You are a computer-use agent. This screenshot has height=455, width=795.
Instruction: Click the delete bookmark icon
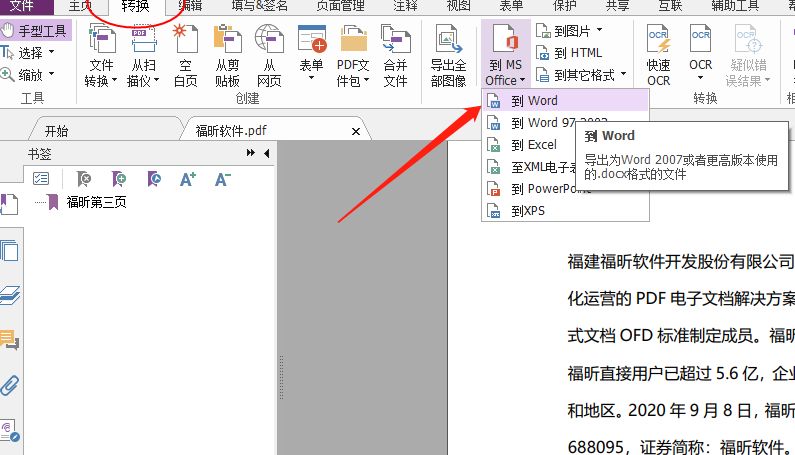pos(83,179)
